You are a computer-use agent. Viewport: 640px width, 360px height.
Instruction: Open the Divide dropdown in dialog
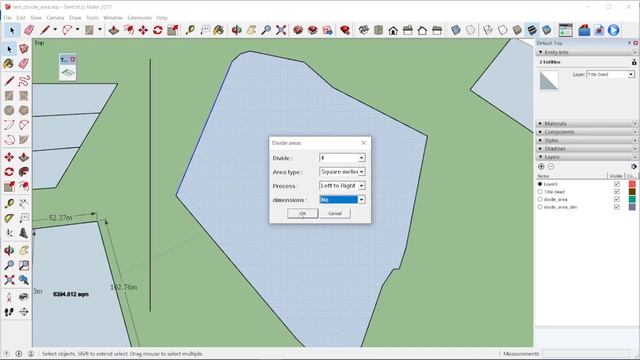tap(361, 158)
